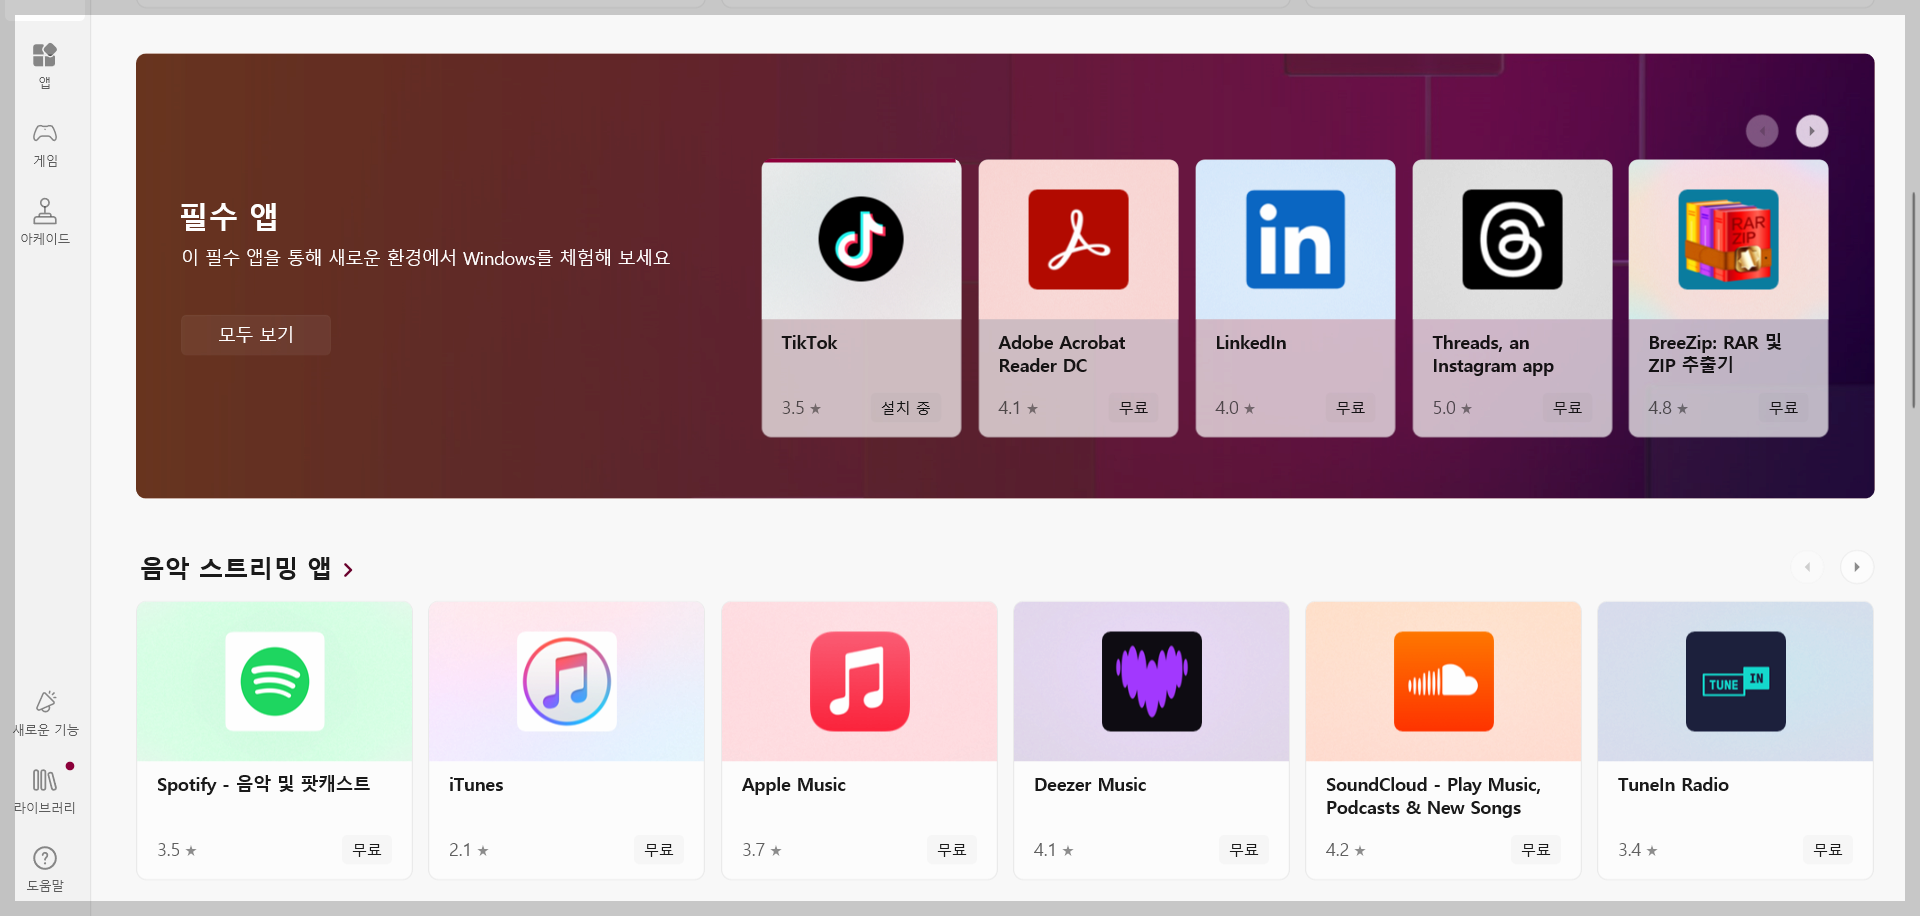Open the Adobe Acrobat Reader DC title
The height and width of the screenshot is (916, 1920).
pos(1061,354)
